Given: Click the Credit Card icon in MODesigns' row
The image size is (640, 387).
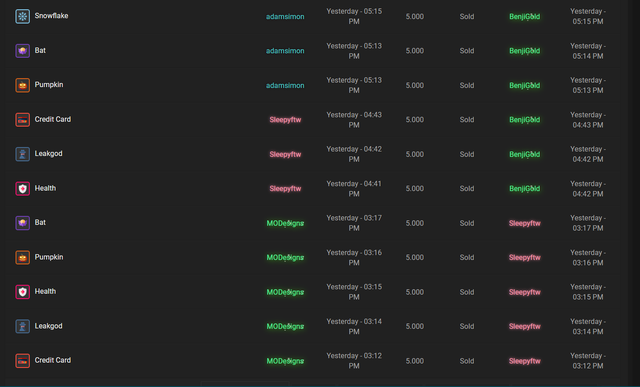Looking at the screenshot, I should (x=22, y=361).
